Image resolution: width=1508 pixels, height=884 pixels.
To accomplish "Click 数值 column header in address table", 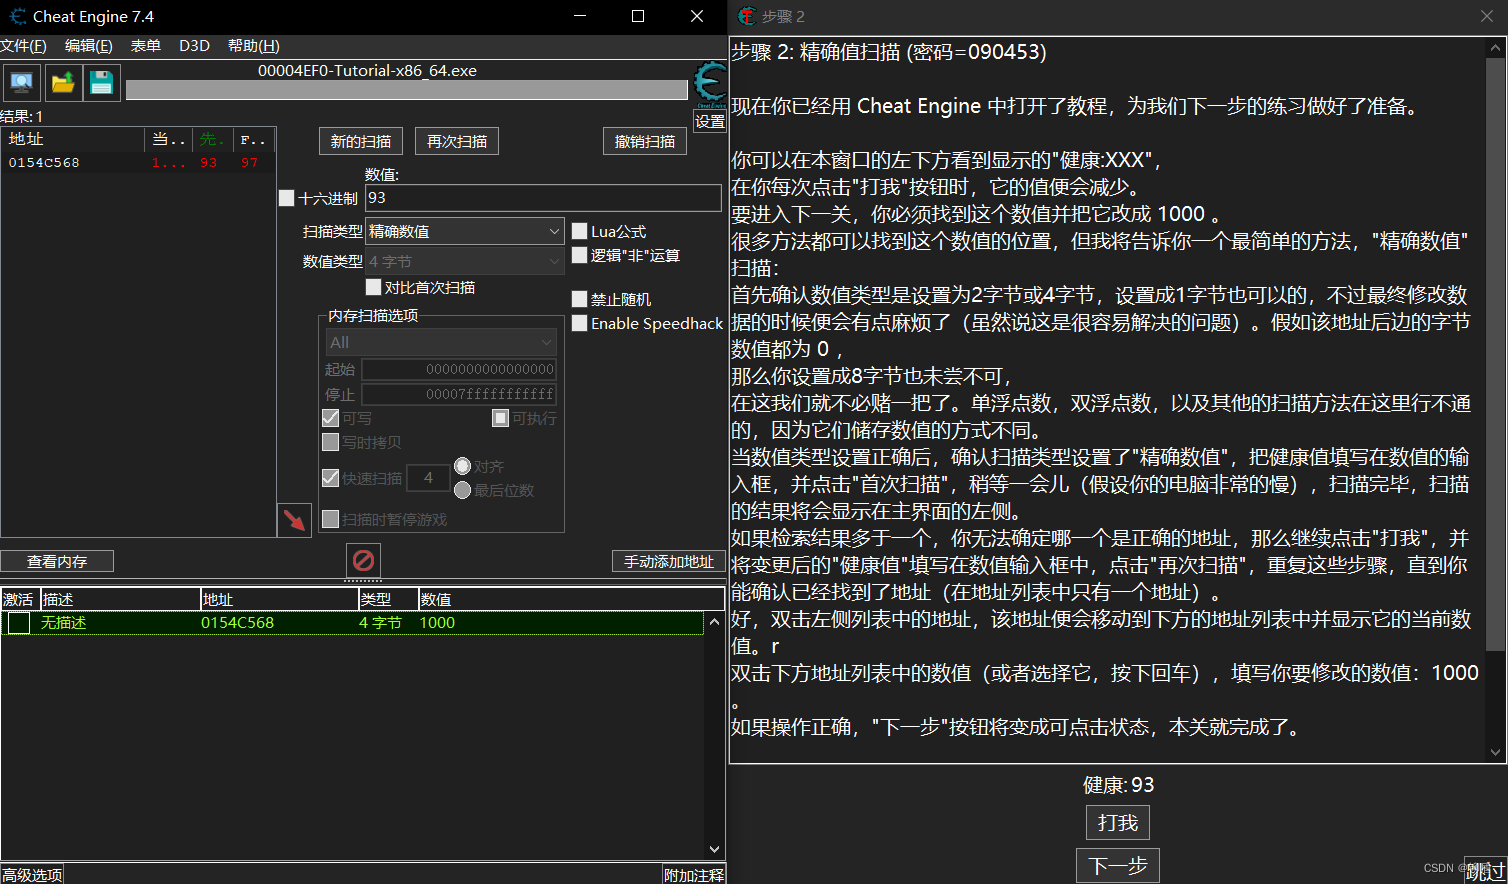I will click(571, 599).
